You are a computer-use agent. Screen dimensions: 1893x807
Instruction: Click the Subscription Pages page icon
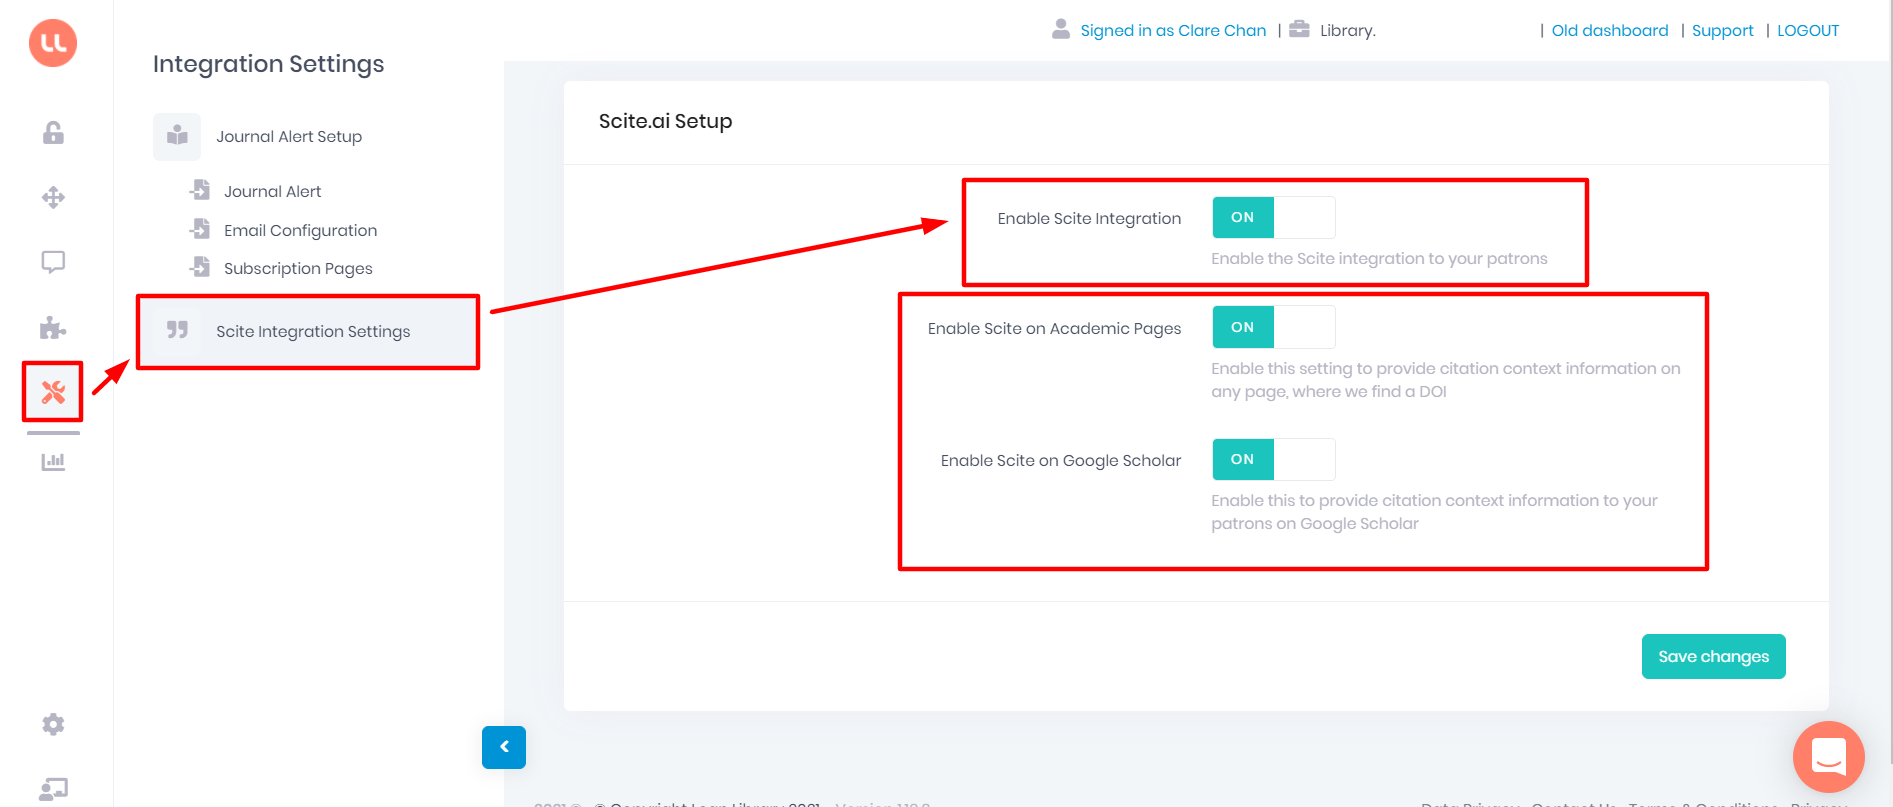pos(200,267)
